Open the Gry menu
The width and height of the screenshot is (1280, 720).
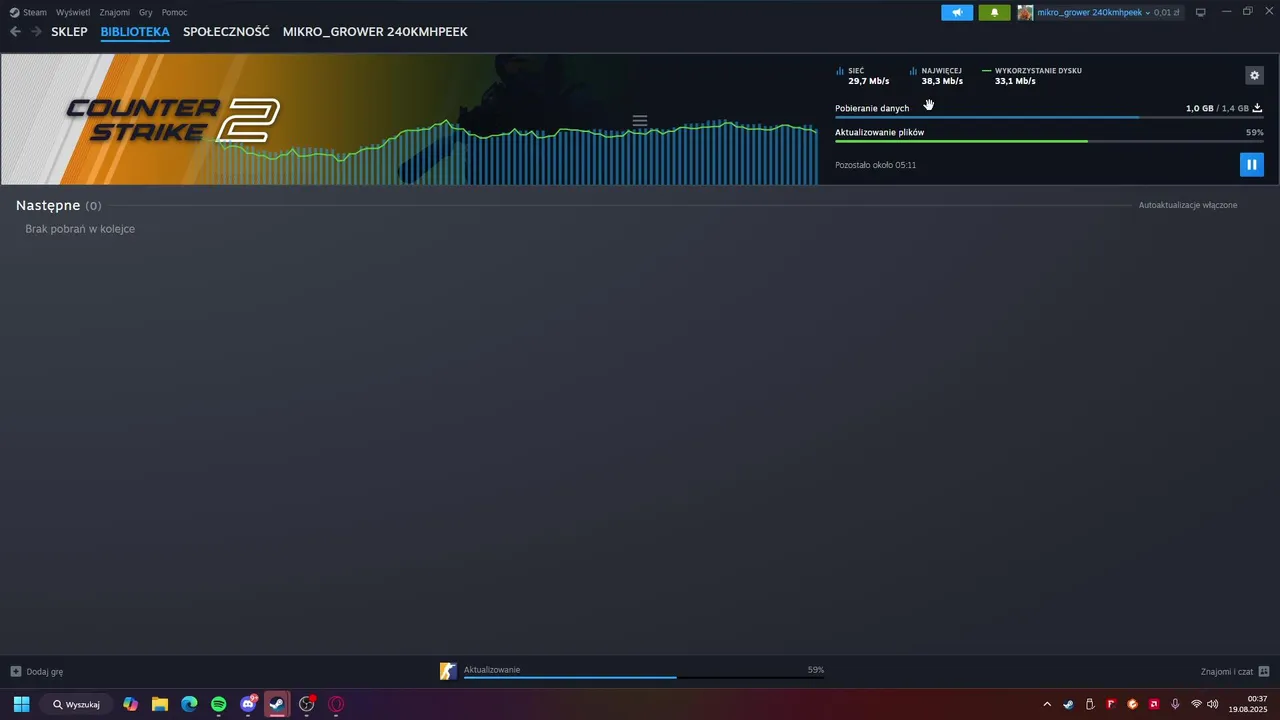(x=146, y=12)
